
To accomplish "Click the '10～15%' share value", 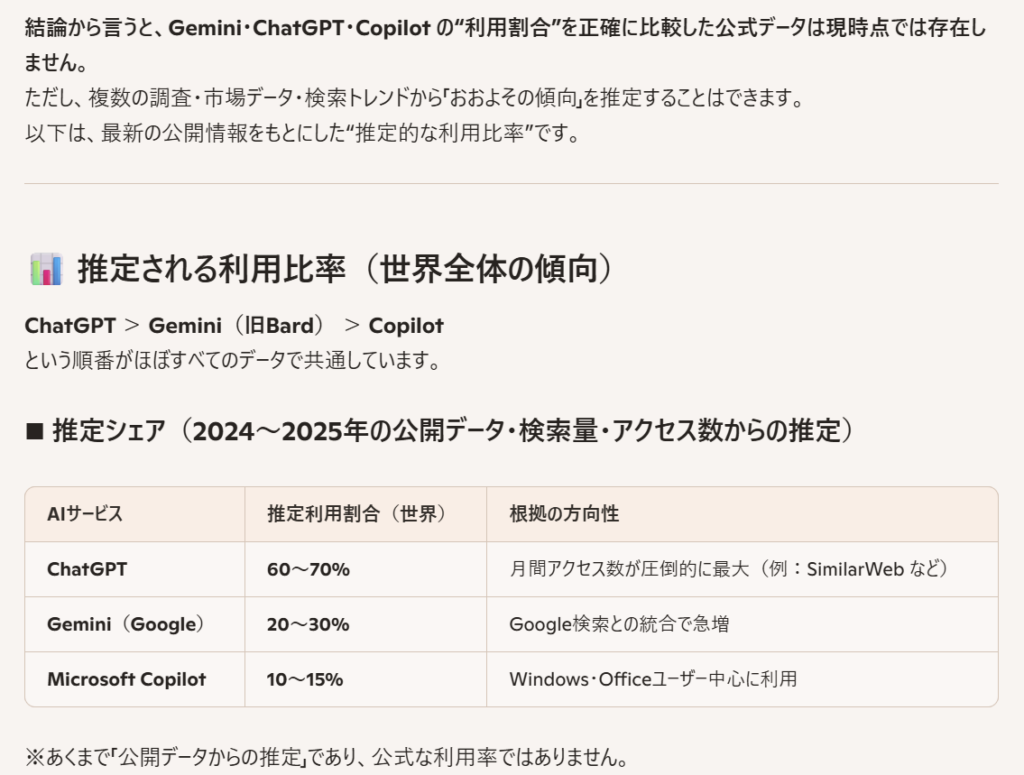I will [305, 679].
